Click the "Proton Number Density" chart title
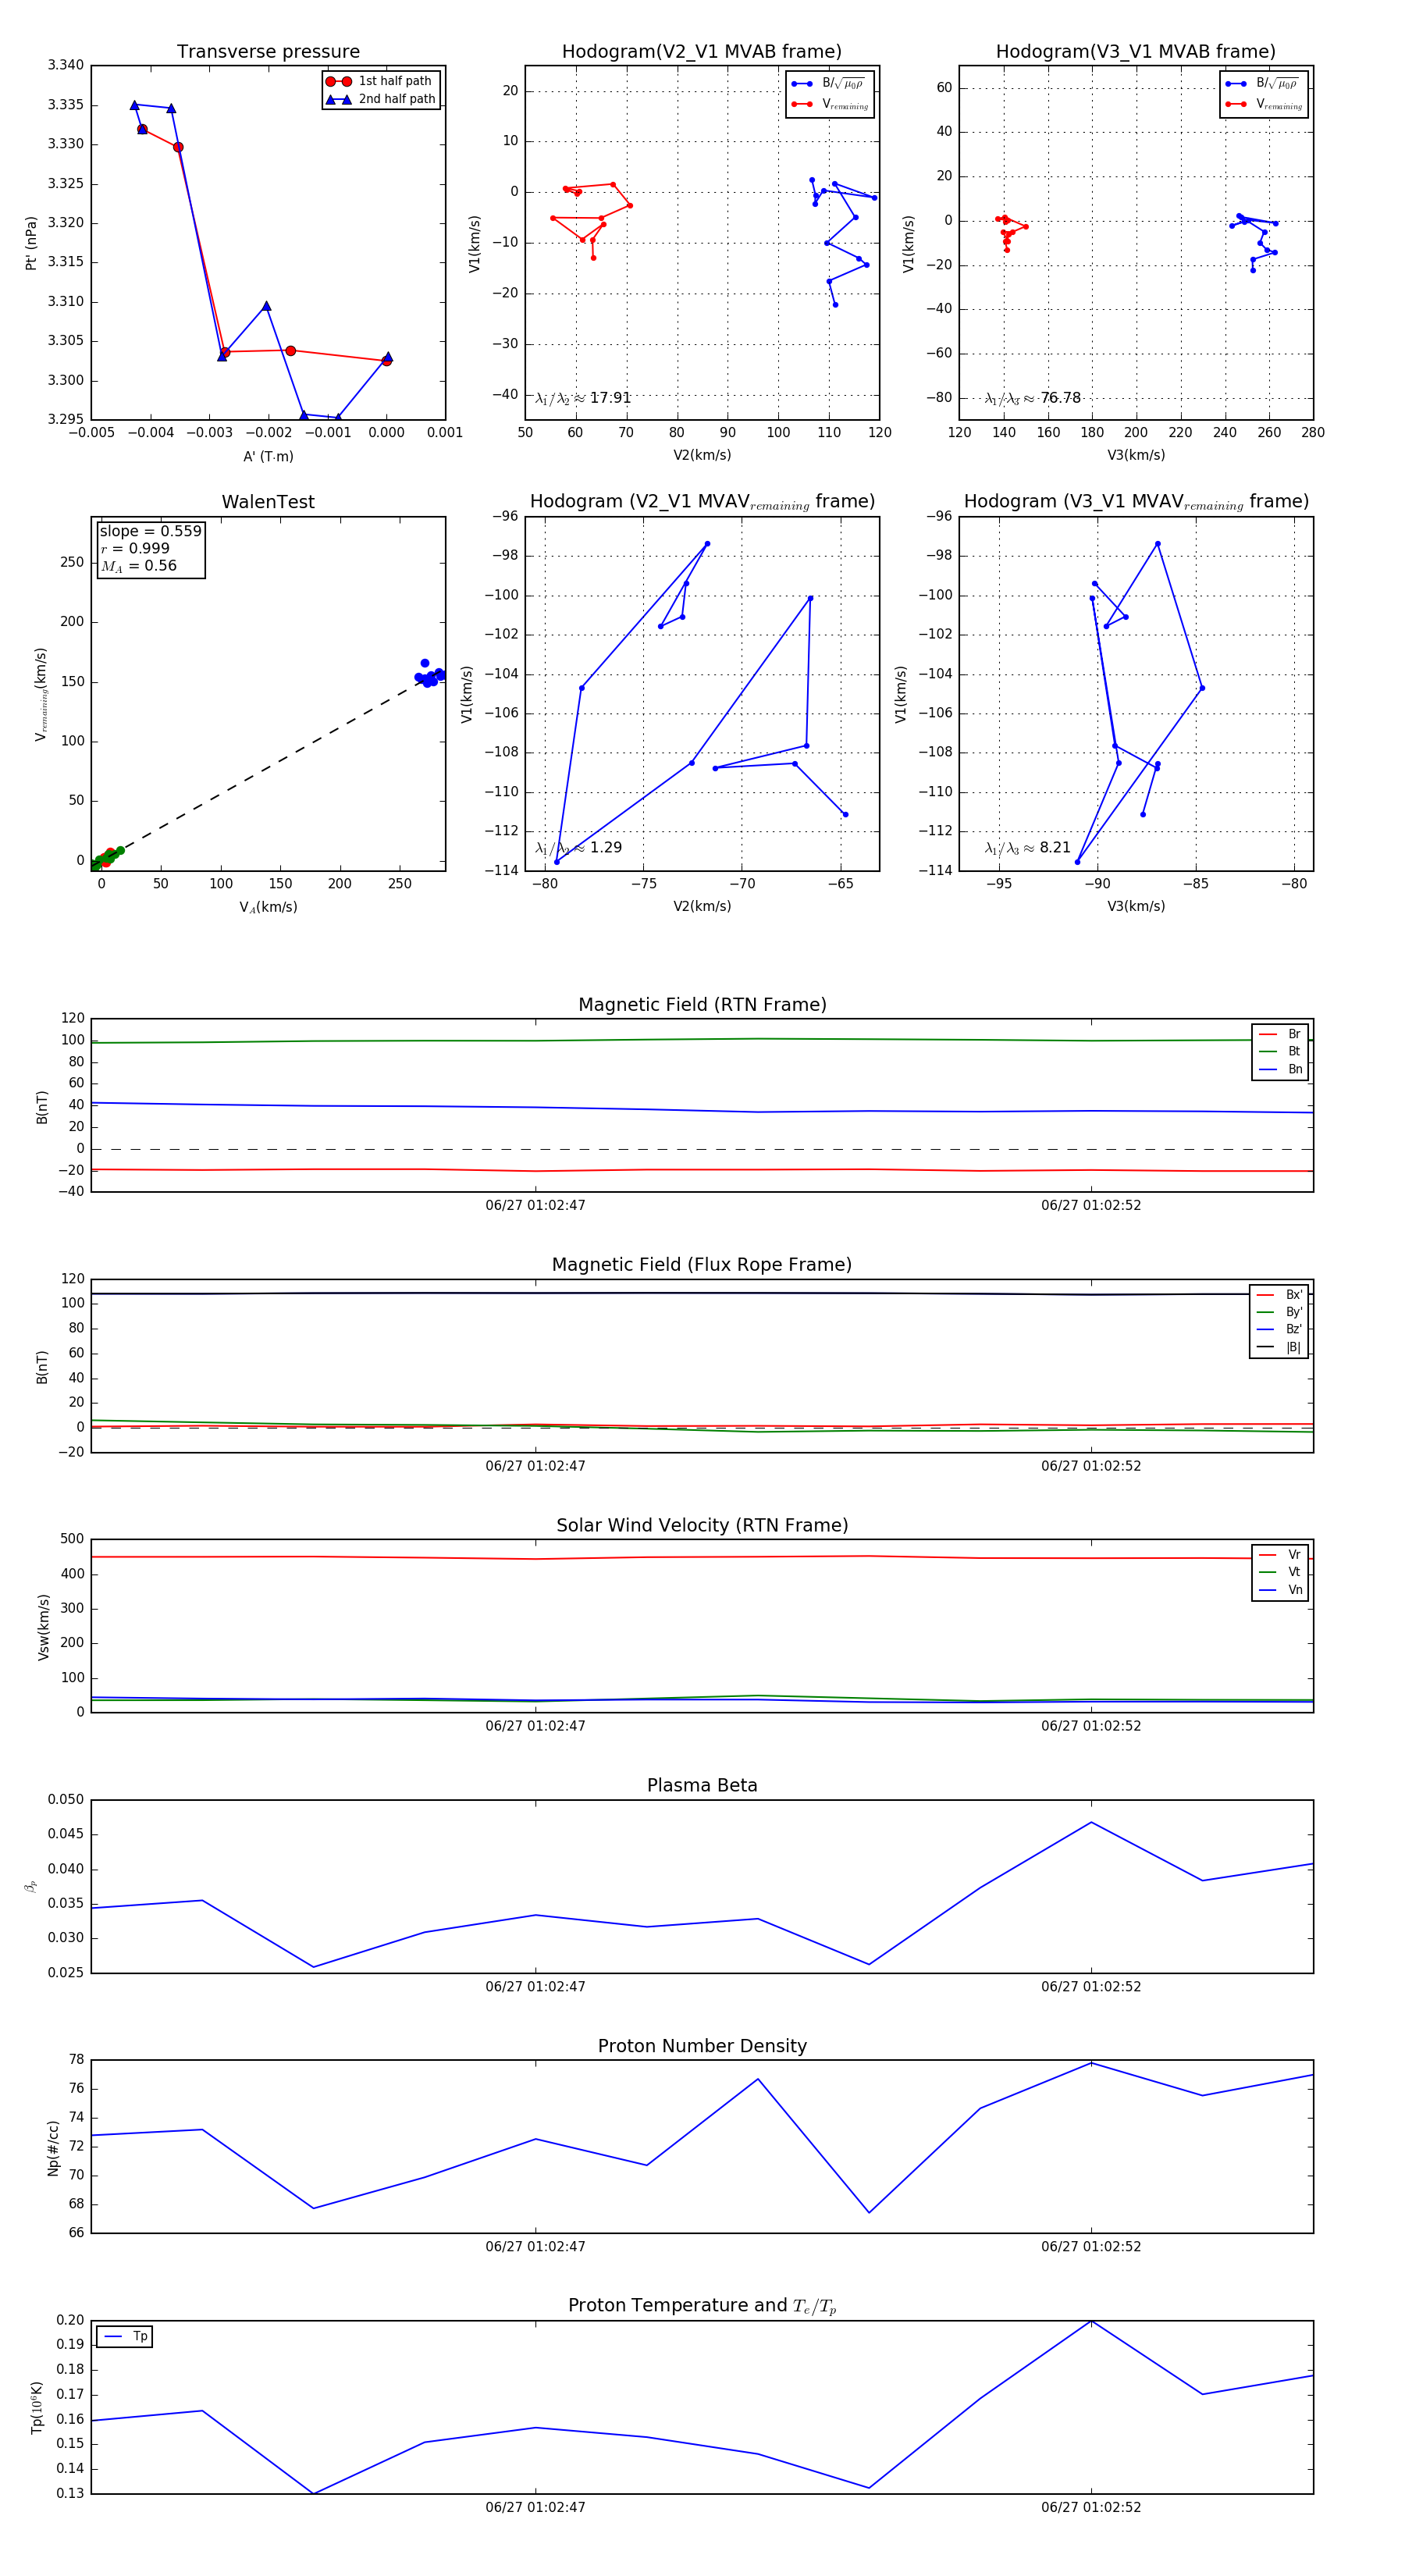Image resolution: width=1405 pixels, height=2576 pixels. (x=702, y=2045)
